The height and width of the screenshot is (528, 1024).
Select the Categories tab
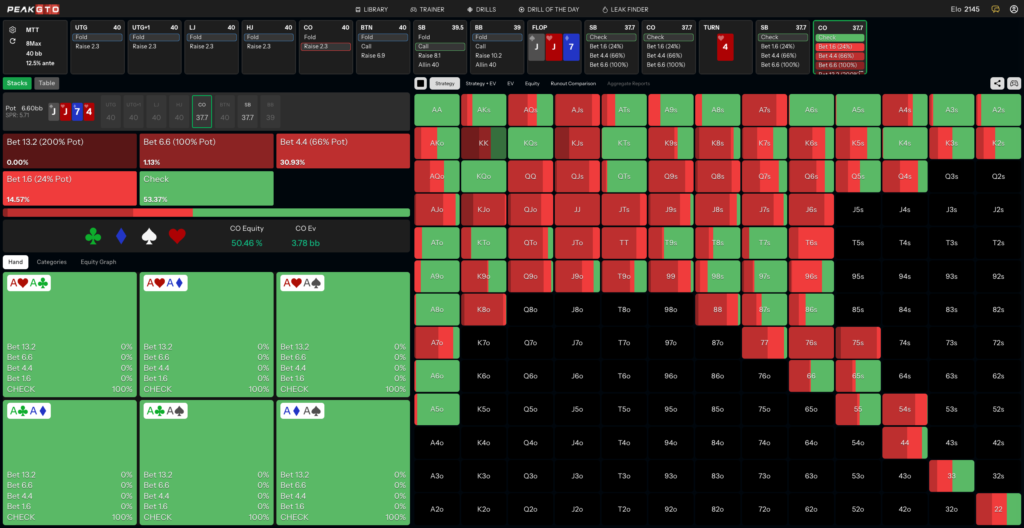[x=52, y=261]
